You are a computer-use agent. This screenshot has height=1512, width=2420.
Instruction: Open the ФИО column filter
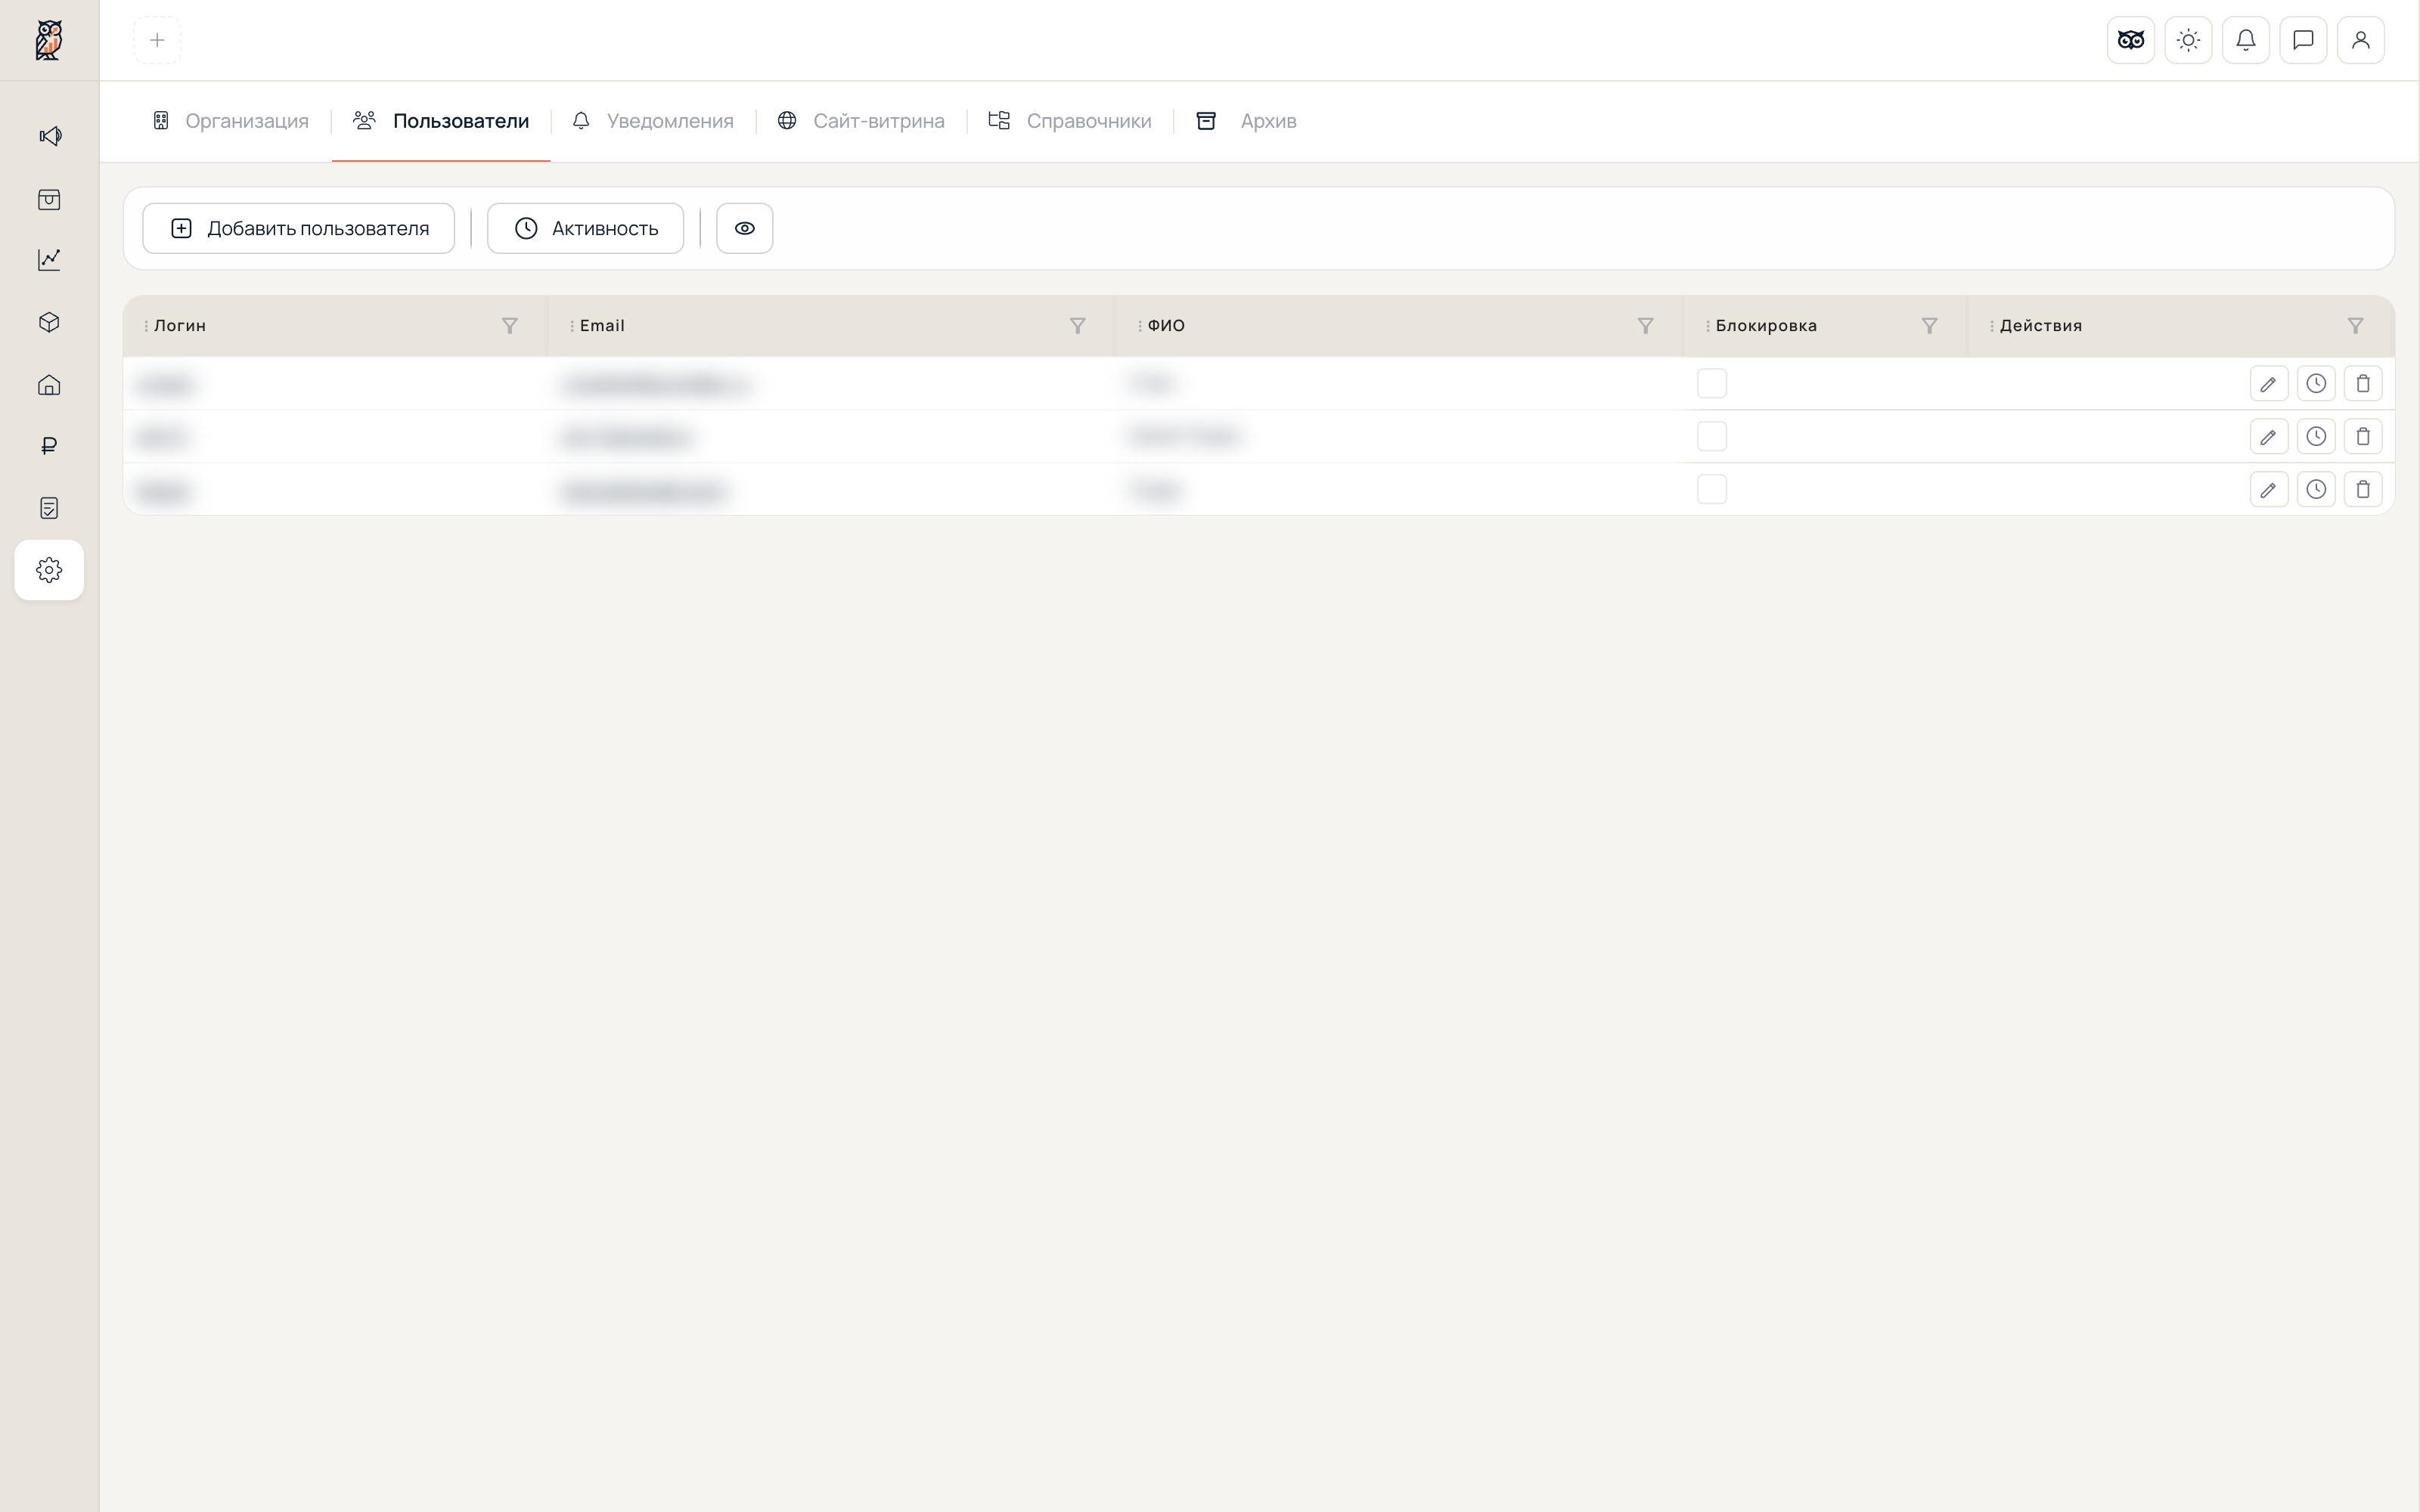click(1646, 326)
